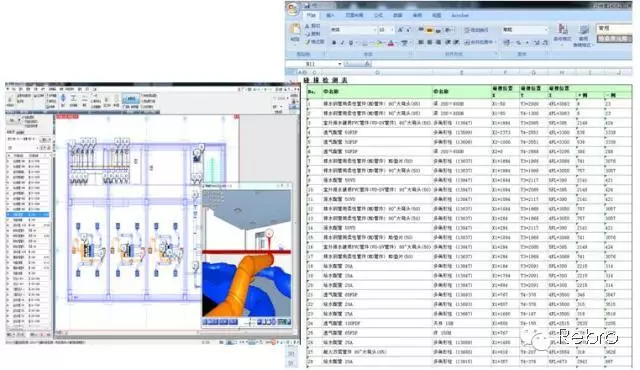Click the Center alignment icon in Excel
This screenshot has height=370, width=640.
[x=430, y=42]
